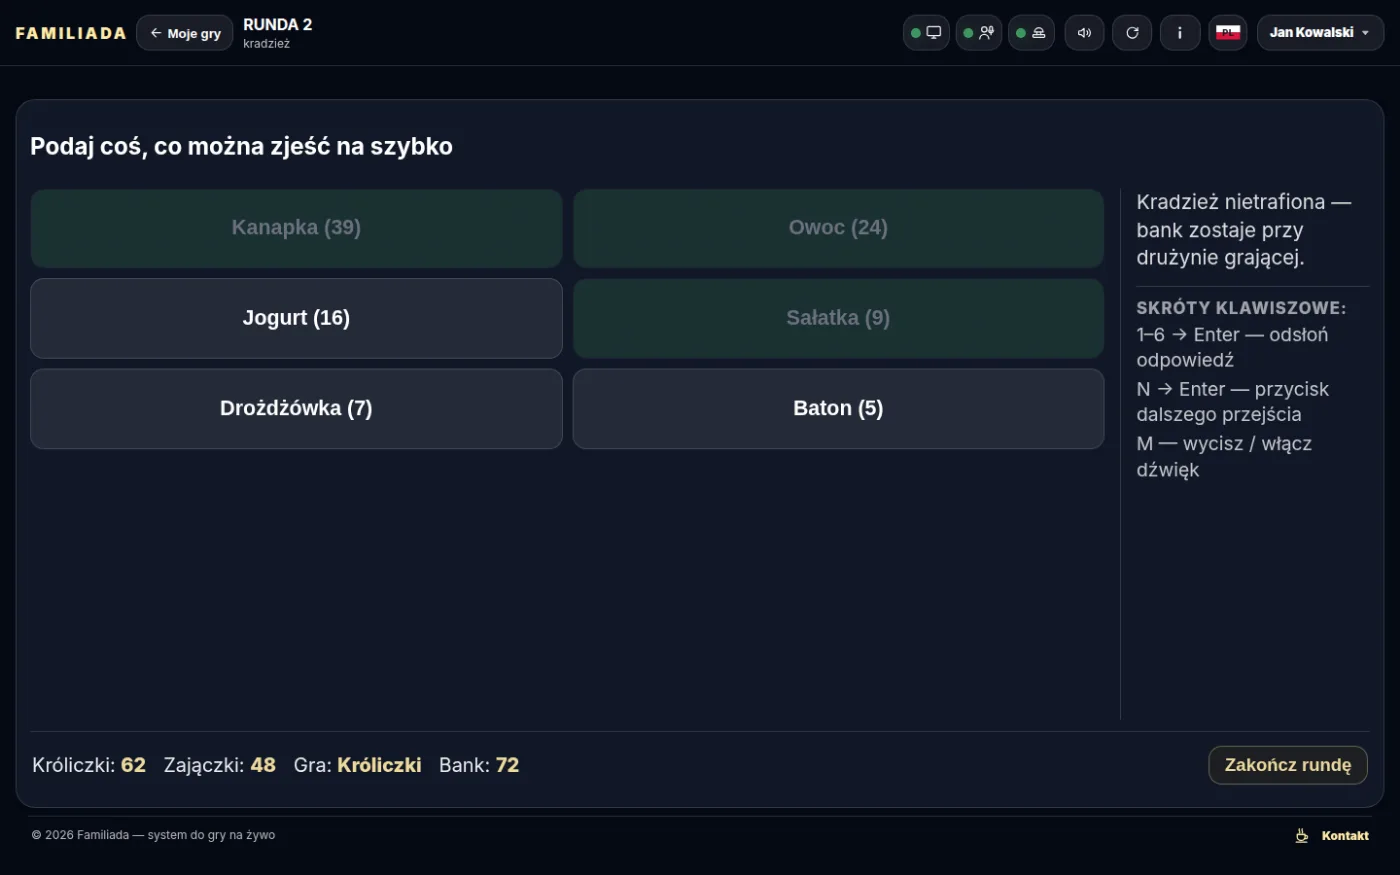Open the info "i" icon

(1180, 33)
